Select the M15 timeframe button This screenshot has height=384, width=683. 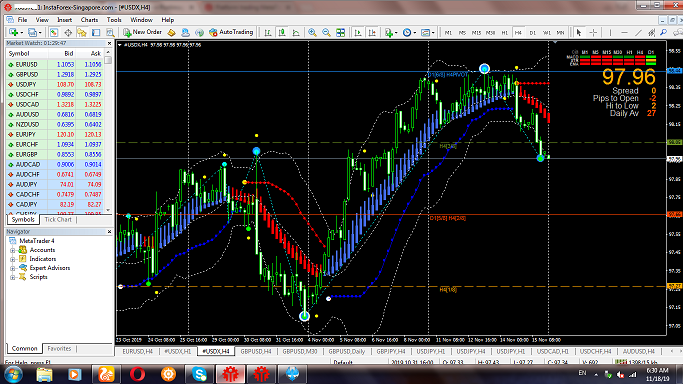click(x=476, y=33)
